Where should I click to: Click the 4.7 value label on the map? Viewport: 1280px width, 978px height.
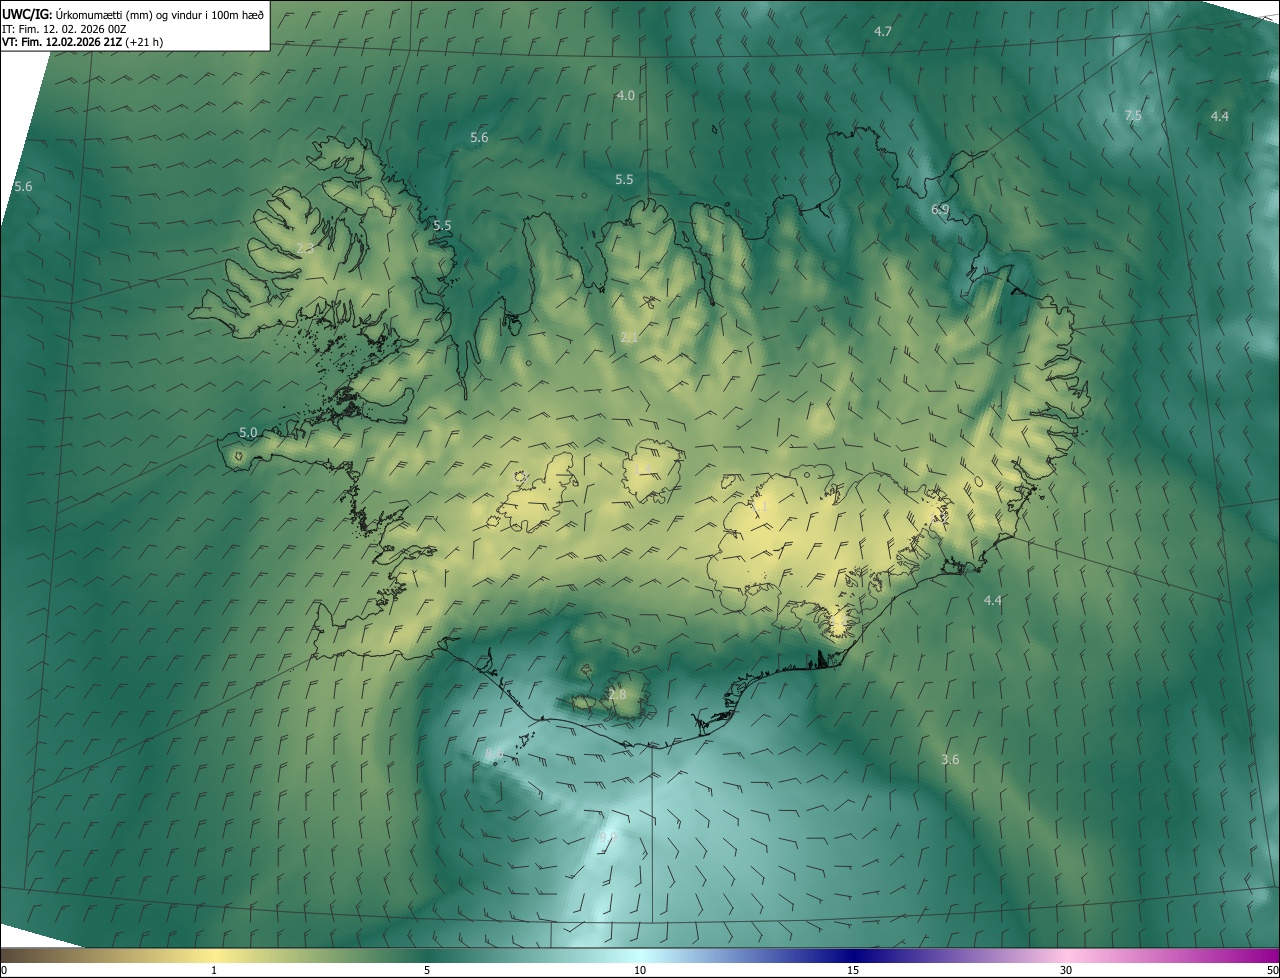pyautogui.click(x=883, y=32)
